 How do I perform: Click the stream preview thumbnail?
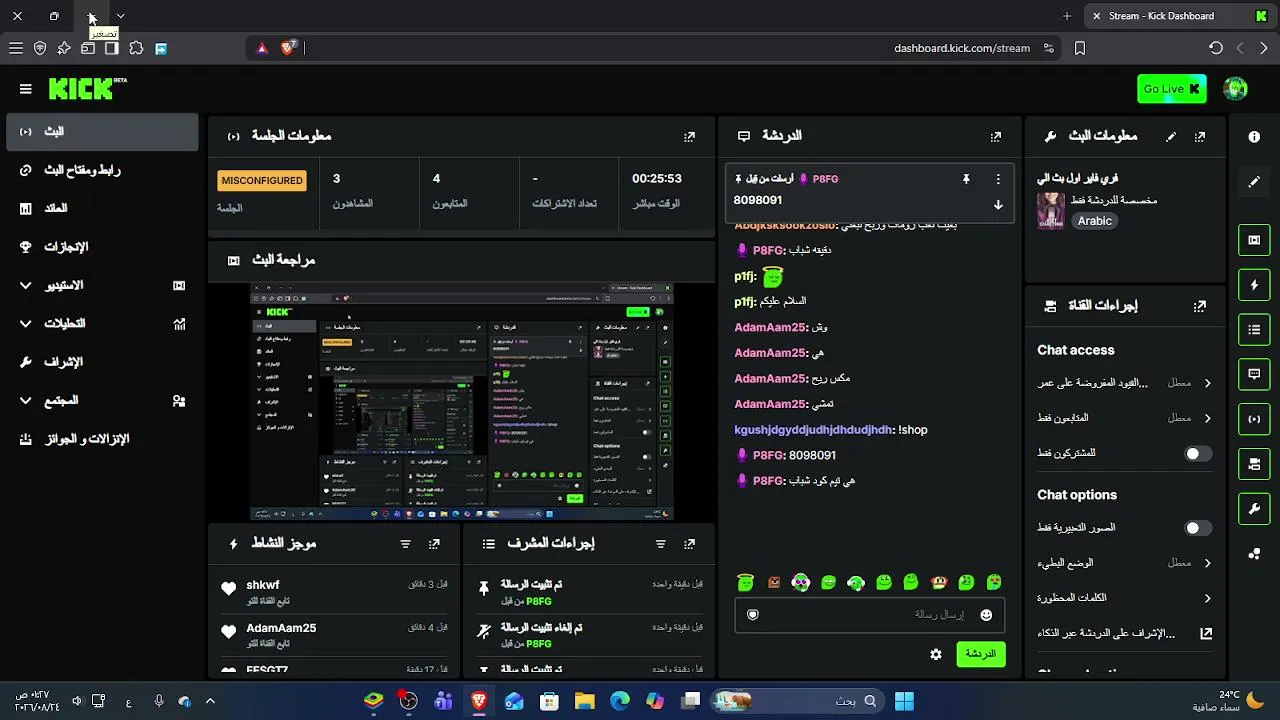pyautogui.click(x=461, y=401)
